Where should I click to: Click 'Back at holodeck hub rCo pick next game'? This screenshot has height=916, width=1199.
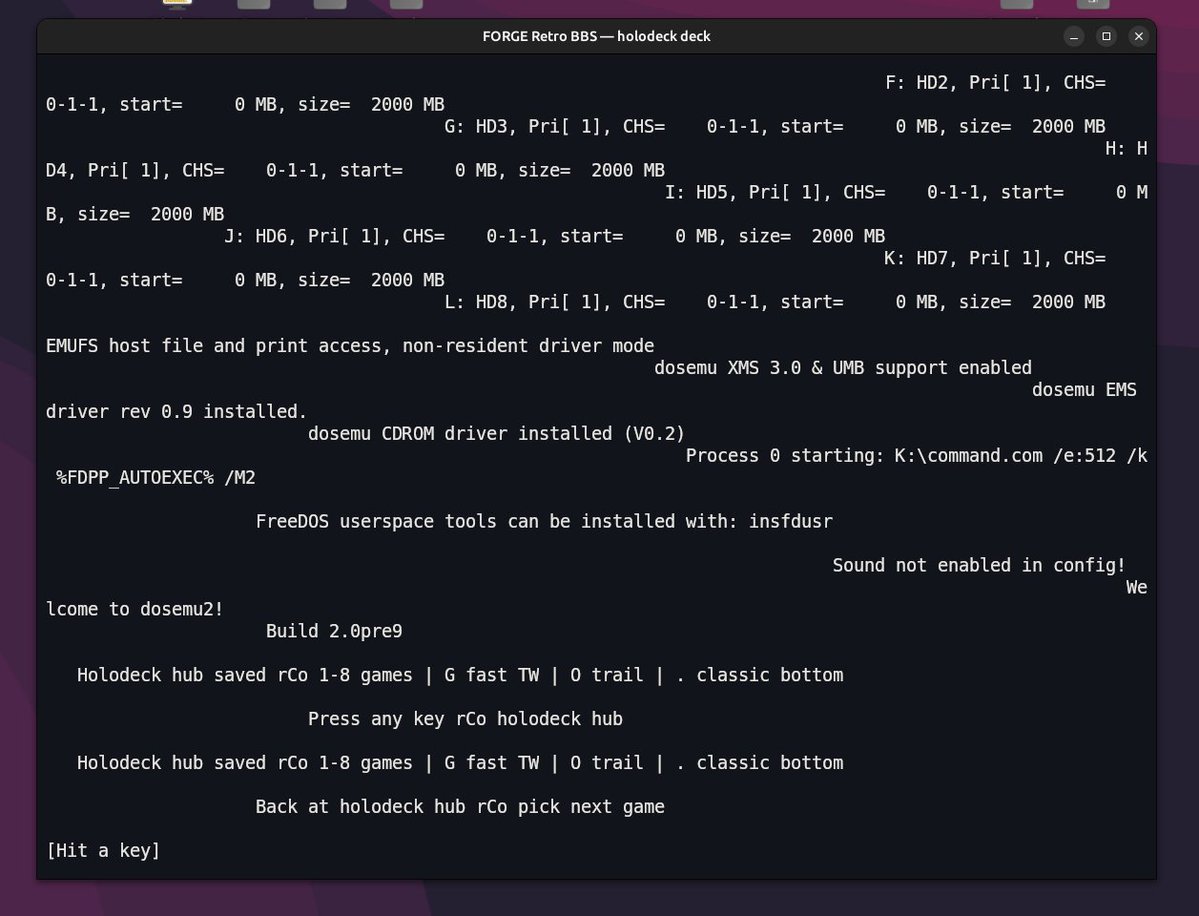point(460,807)
